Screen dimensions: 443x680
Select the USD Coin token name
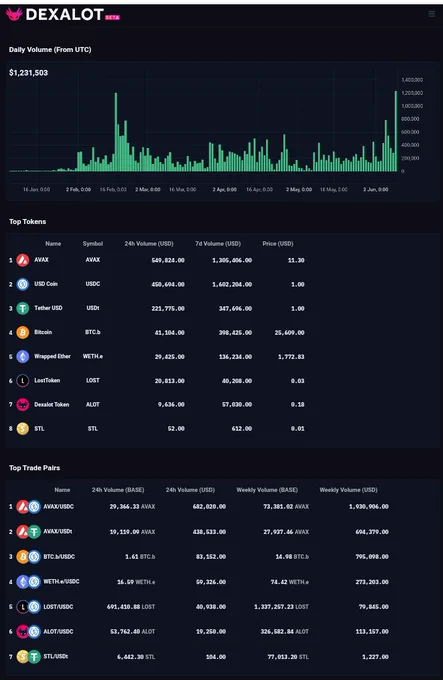[x=46, y=284]
